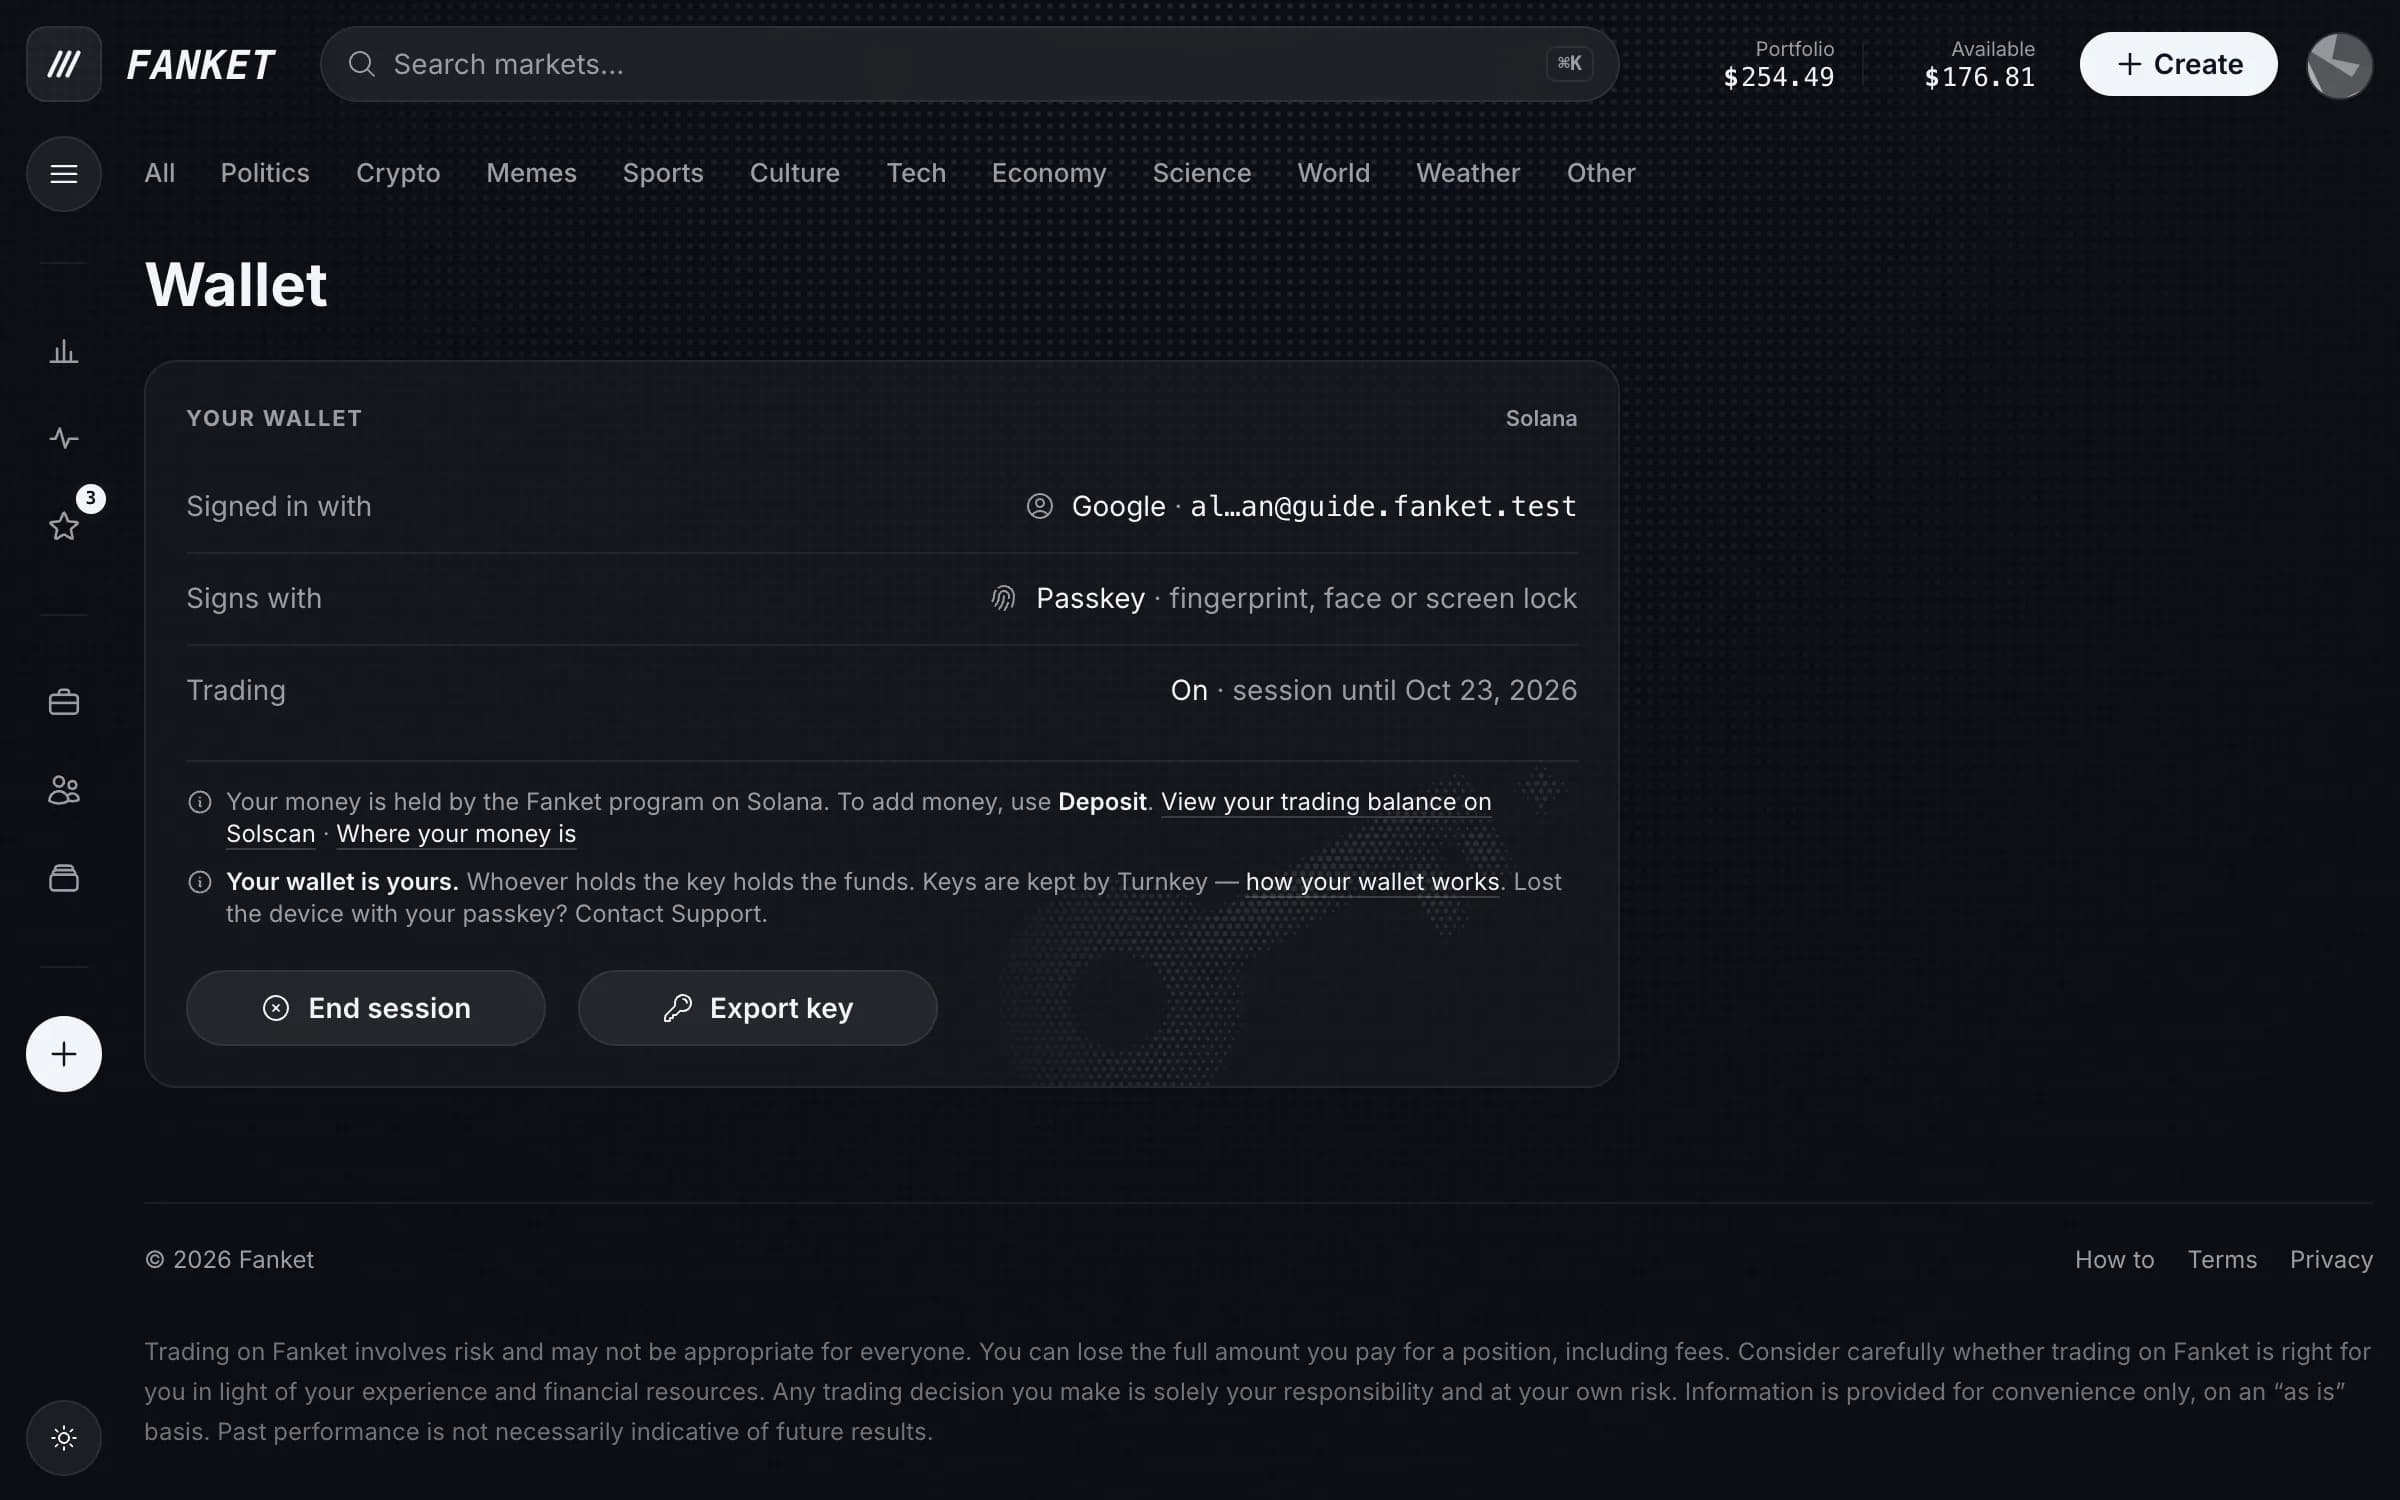Select the Science category tab
Viewport: 2400px width, 1500px height.
coord(1201,173)
